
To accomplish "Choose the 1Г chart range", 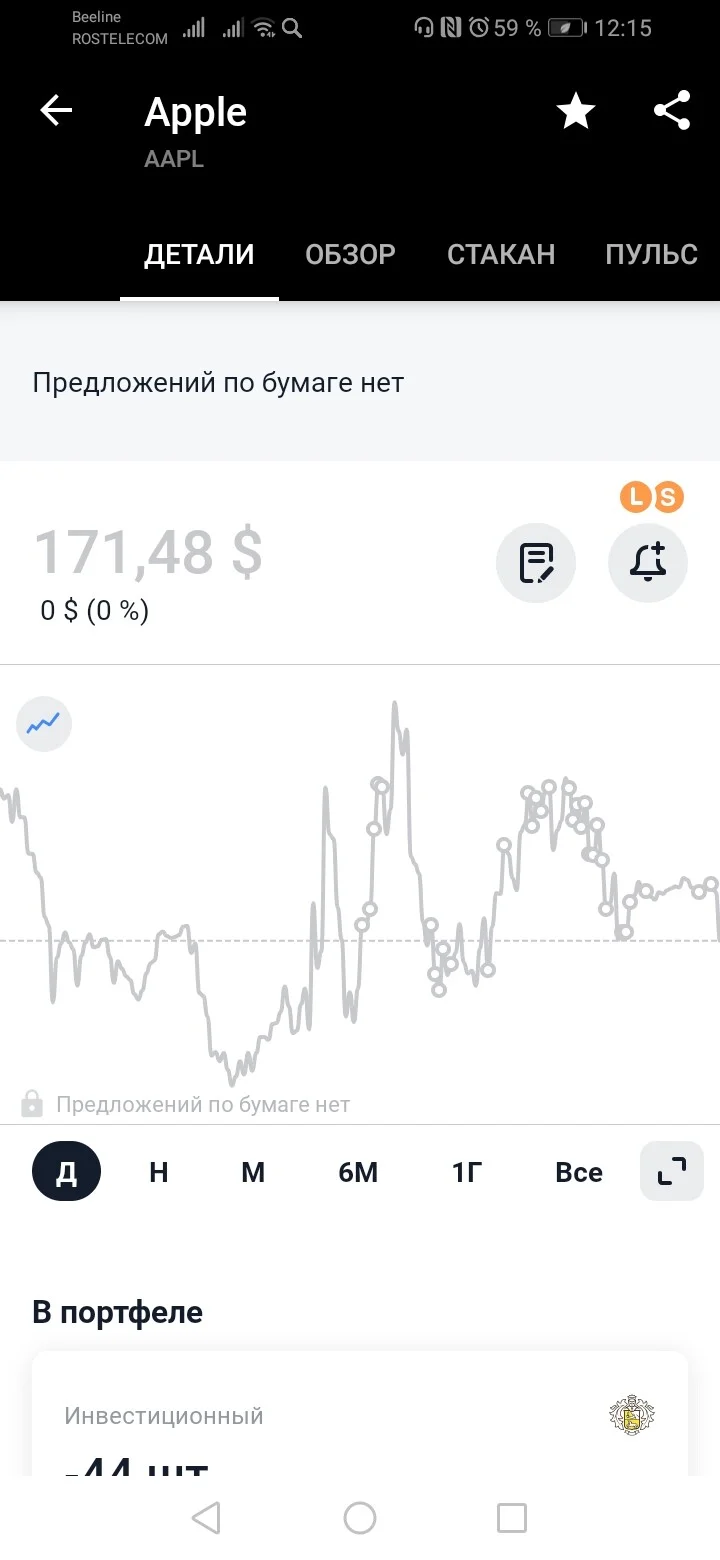I will pyautogui.click(x=467, y=1171).
